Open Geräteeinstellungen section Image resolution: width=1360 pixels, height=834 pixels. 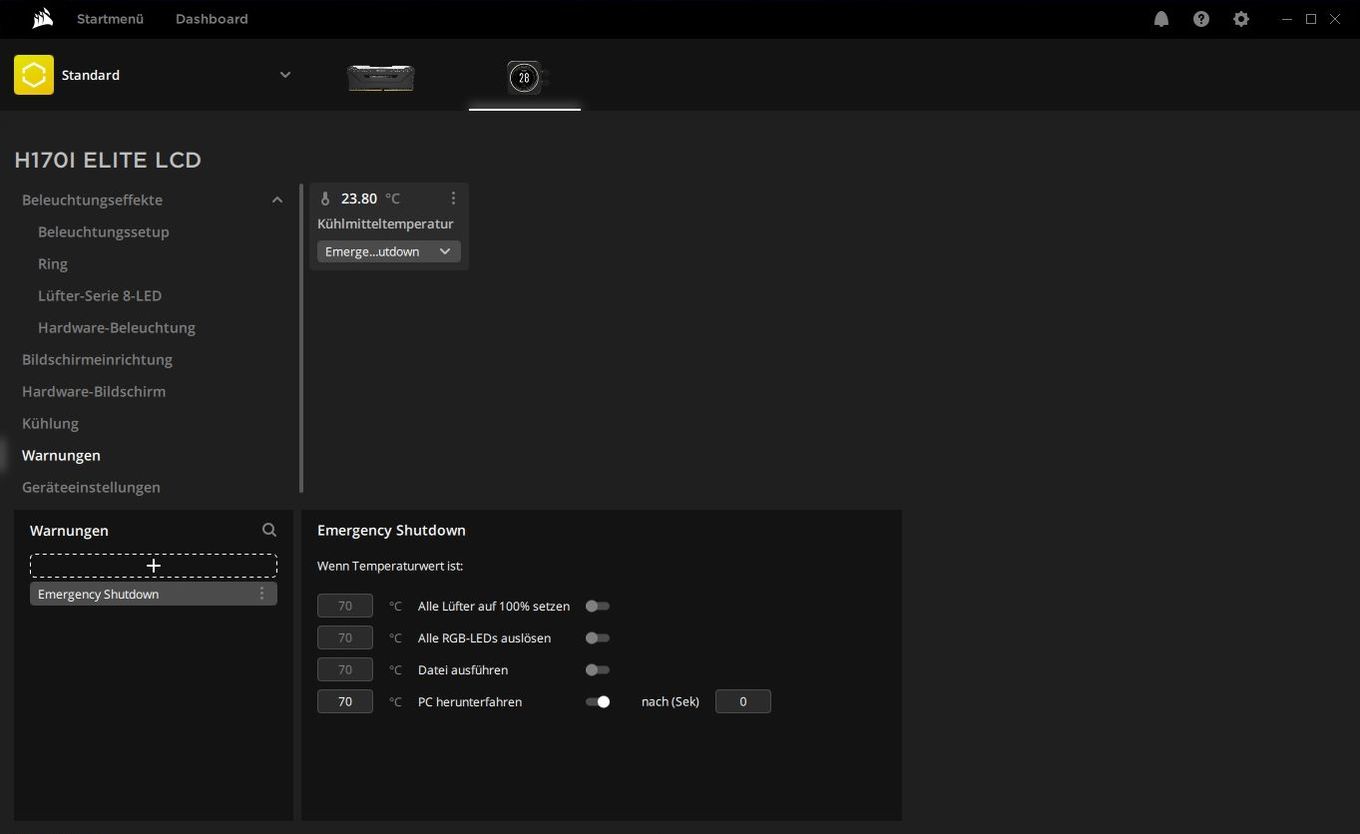tap(91, 488)
